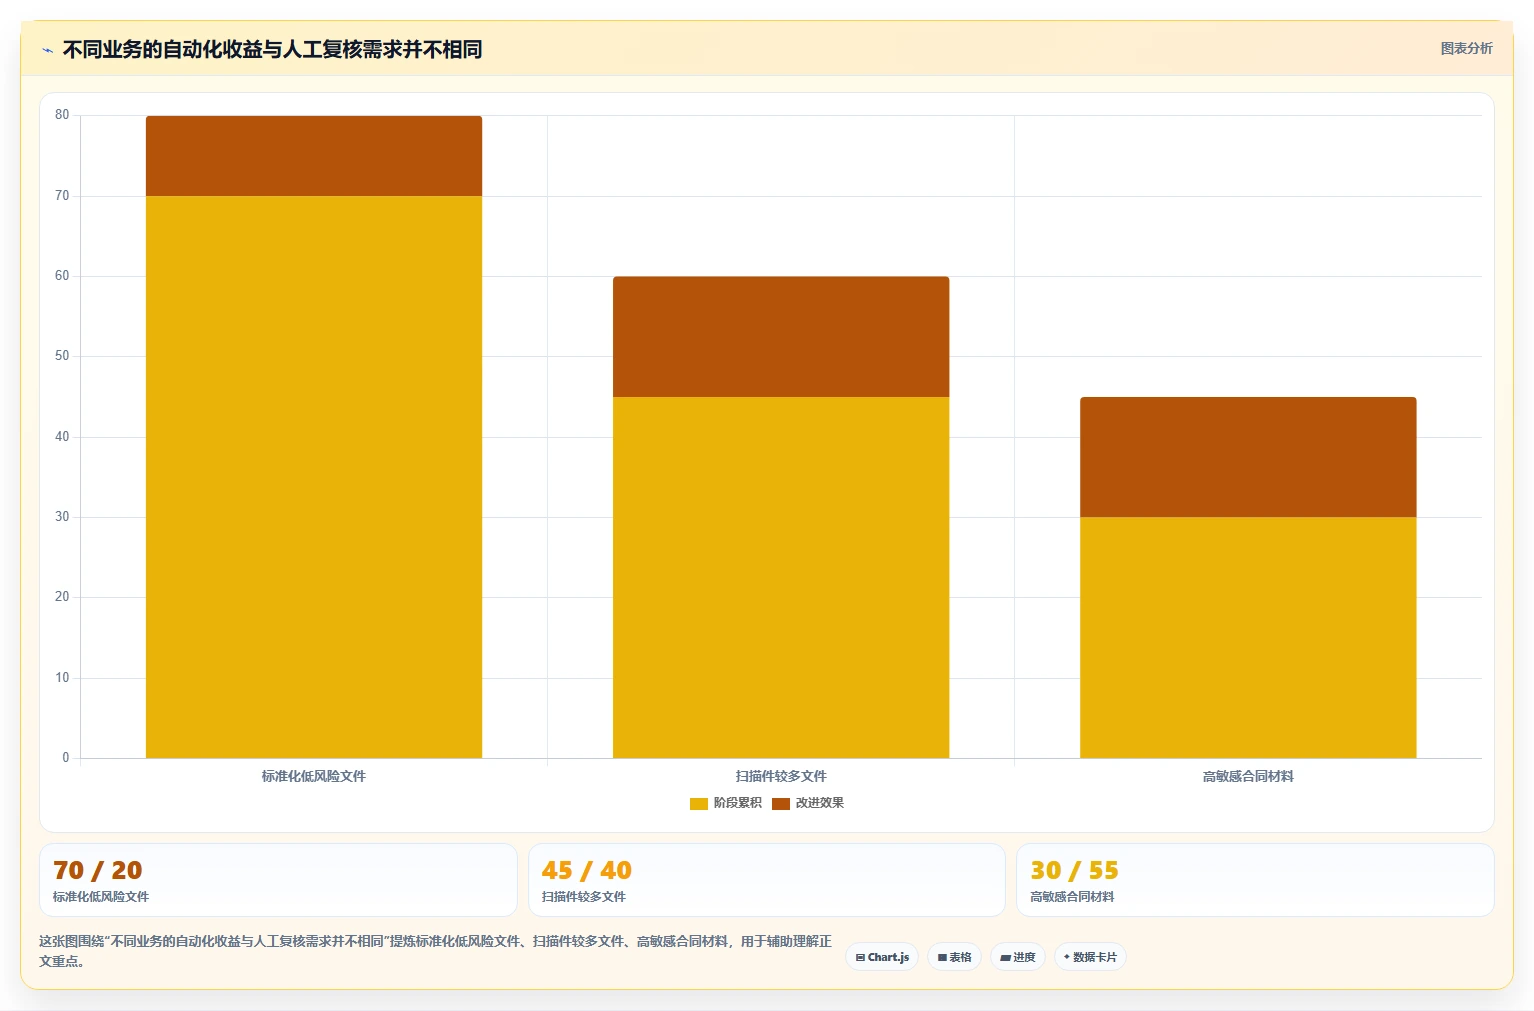Click the 阶段累积 legend label text
This screenshot has width=1534, height=1011.
pyautogui.click(x=738, y=803)
